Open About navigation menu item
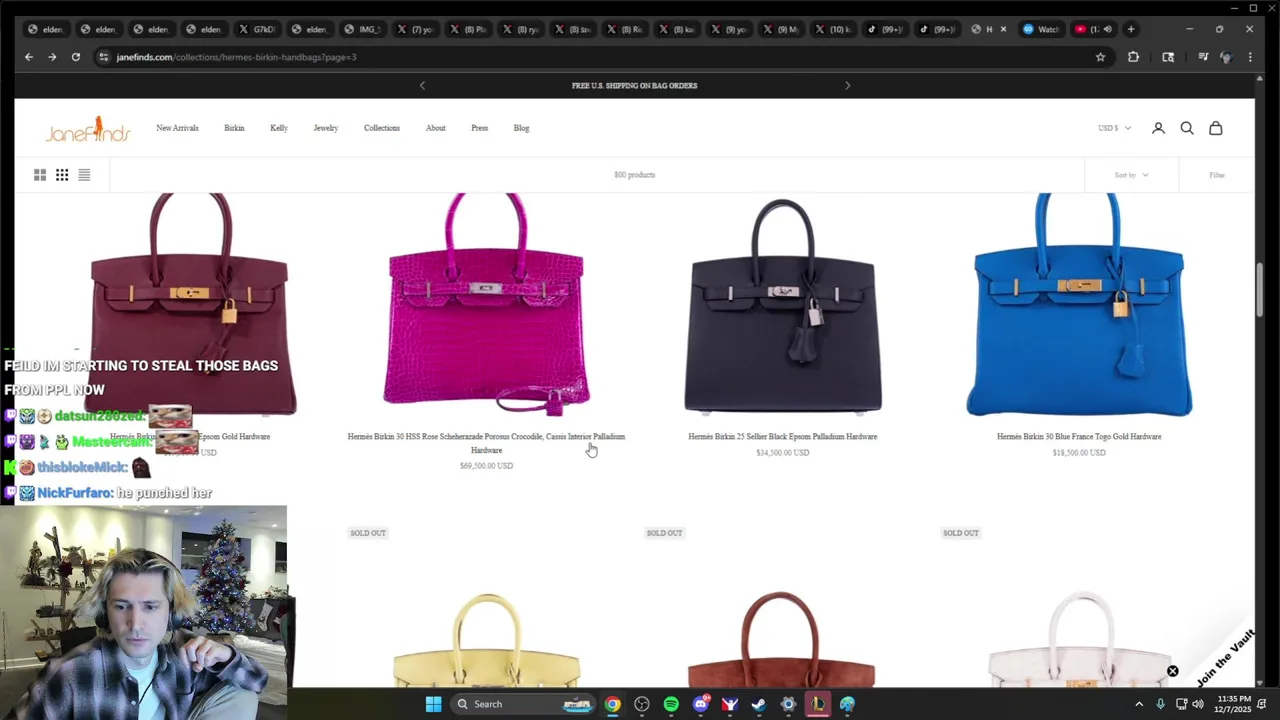Image resolution: width=1280 pixels, height=720 pixels. point(436,128)
